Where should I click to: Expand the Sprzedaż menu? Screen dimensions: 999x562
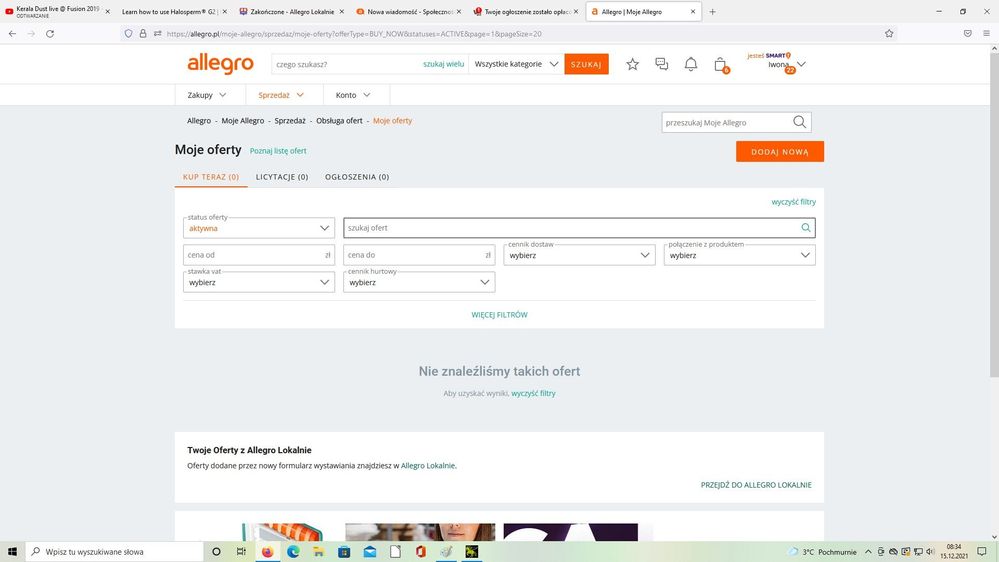click(x=281, y=95)
